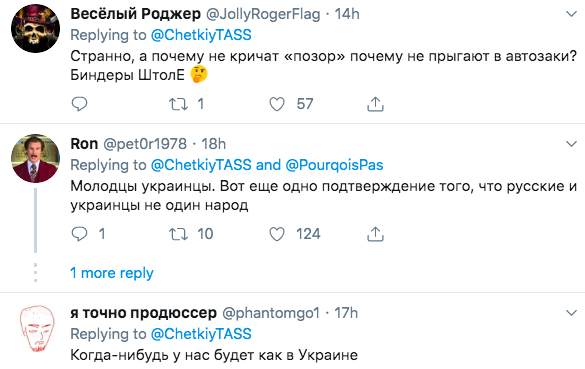
Task: Open the 17h timestamp on phantomgo1 tweet
Action: coord(346,313)
